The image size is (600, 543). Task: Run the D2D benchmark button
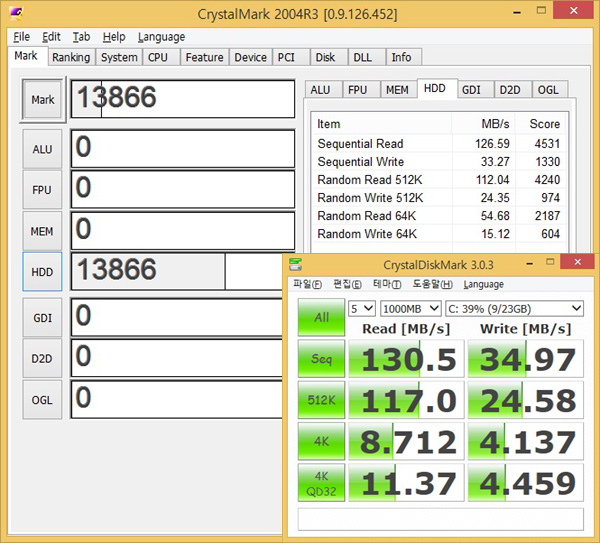point(42,359)
